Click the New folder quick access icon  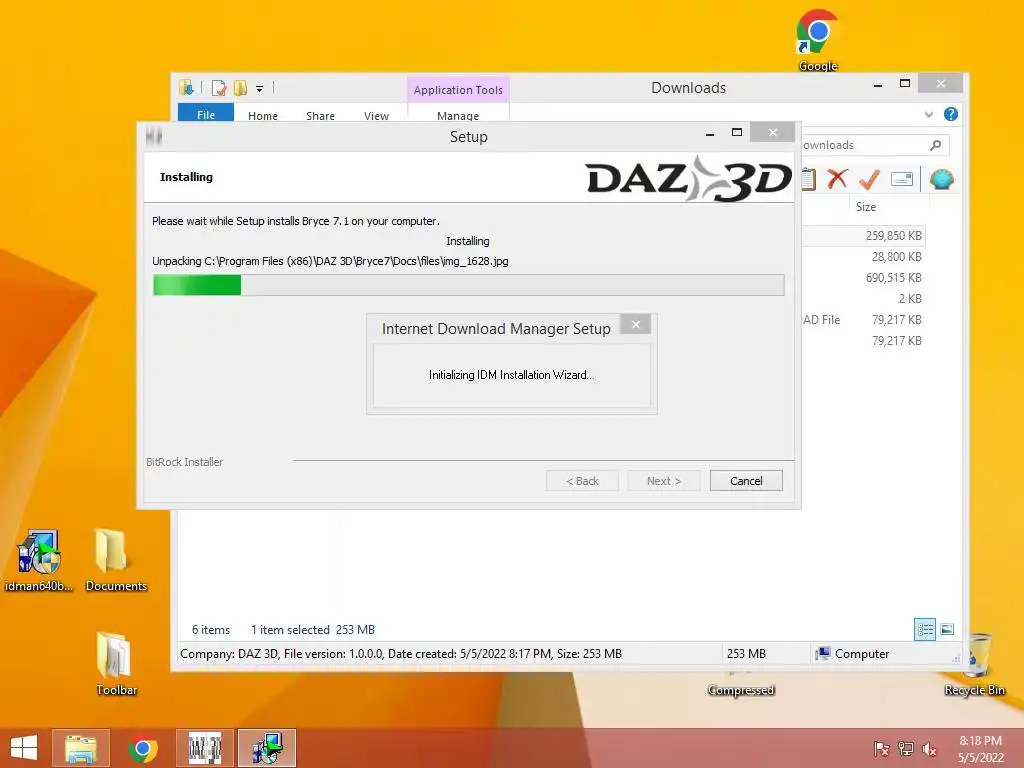coord(240,88)
